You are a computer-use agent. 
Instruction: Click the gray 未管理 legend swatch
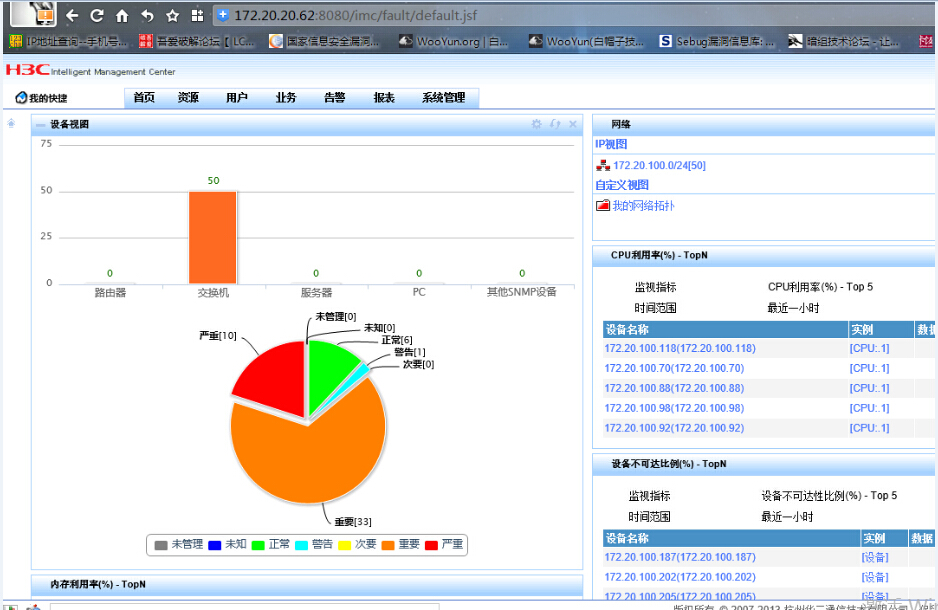pos(161,545)
